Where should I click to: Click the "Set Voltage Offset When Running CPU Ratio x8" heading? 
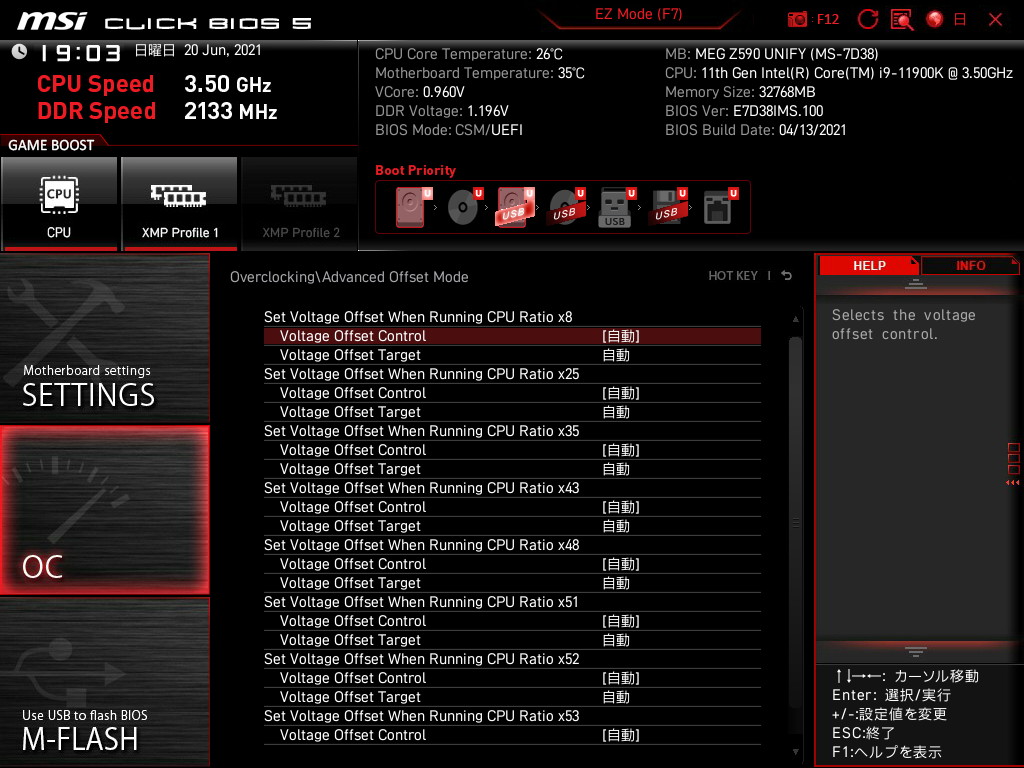(418, 317)
